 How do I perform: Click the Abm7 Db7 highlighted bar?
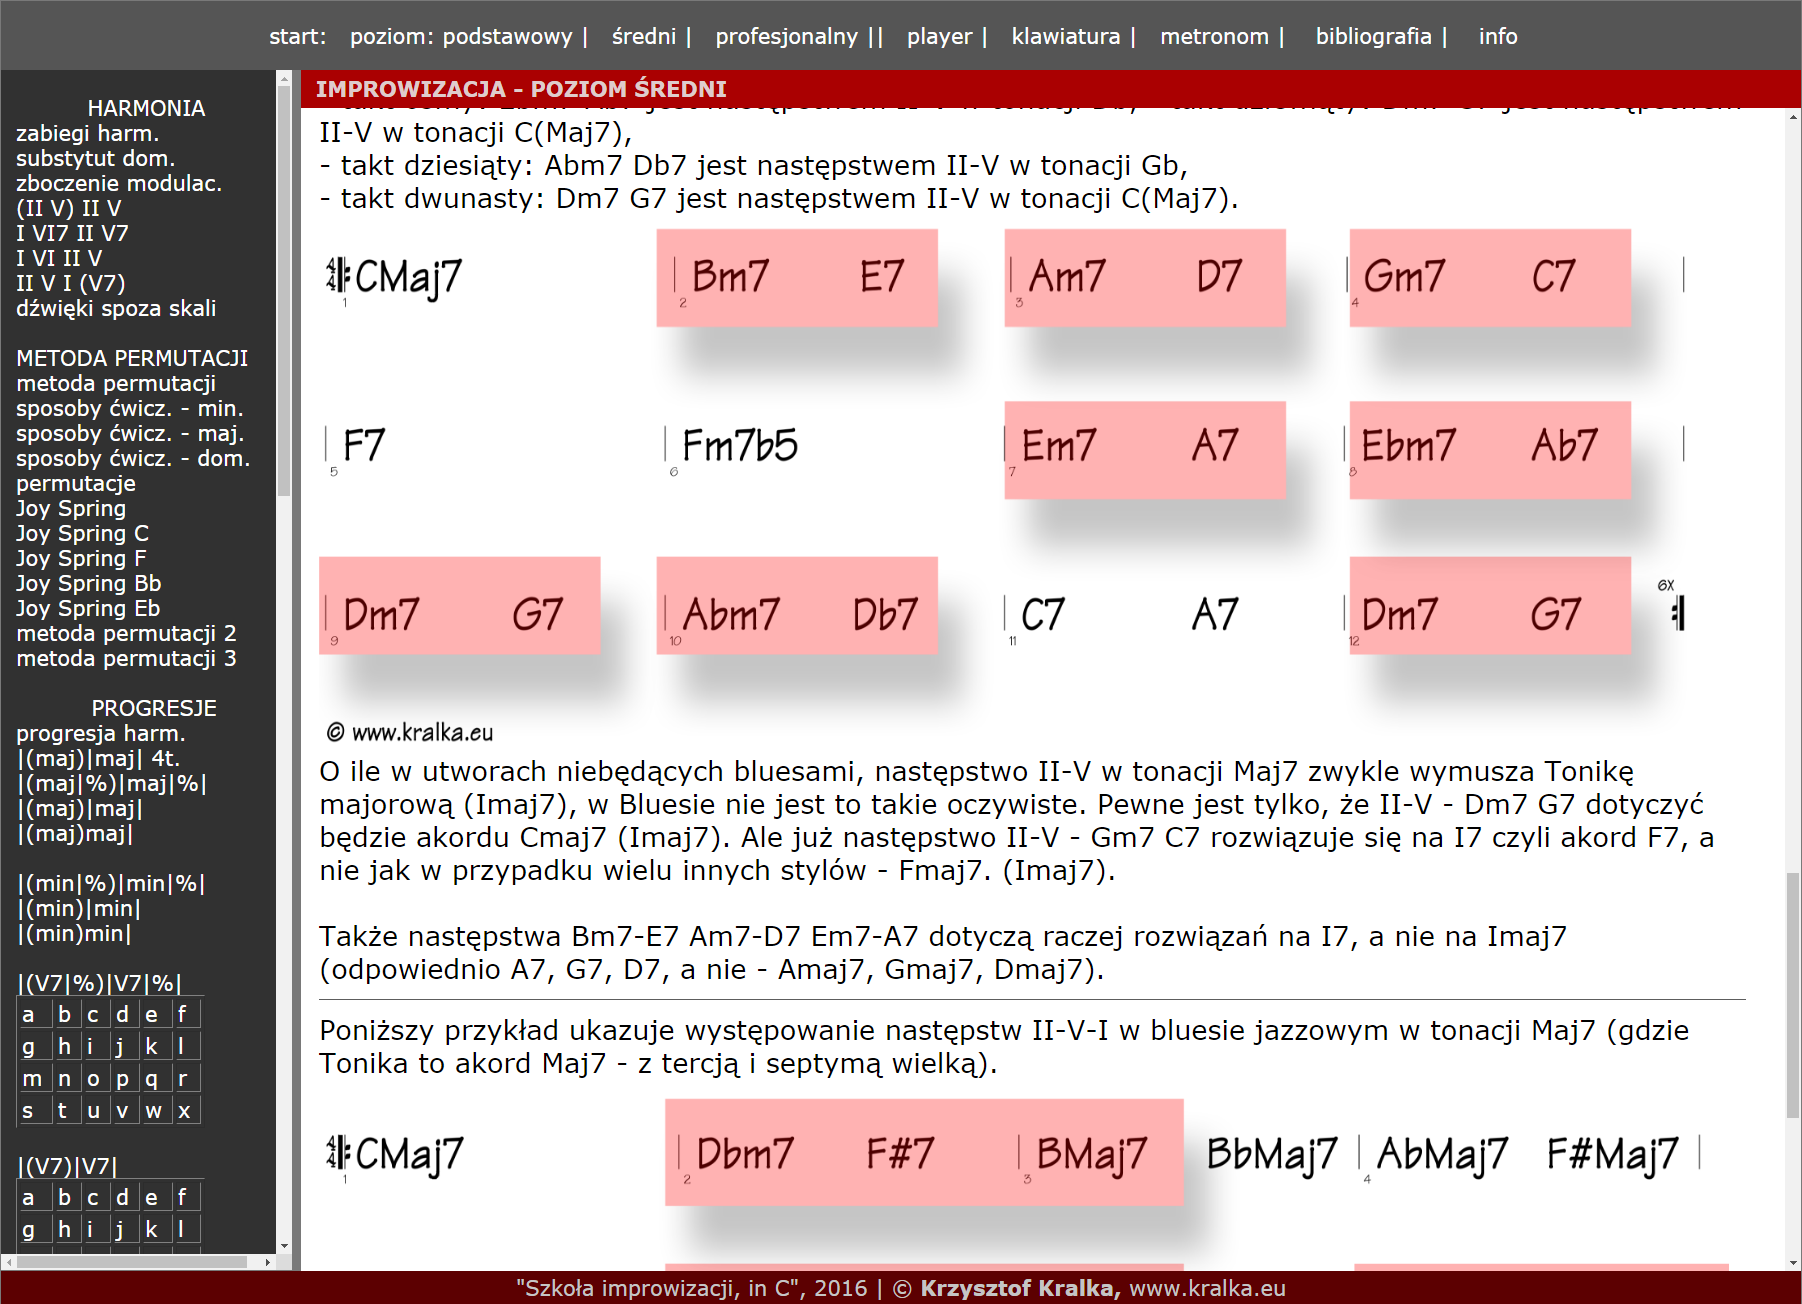pyautogui.click(x=797, y=606)
